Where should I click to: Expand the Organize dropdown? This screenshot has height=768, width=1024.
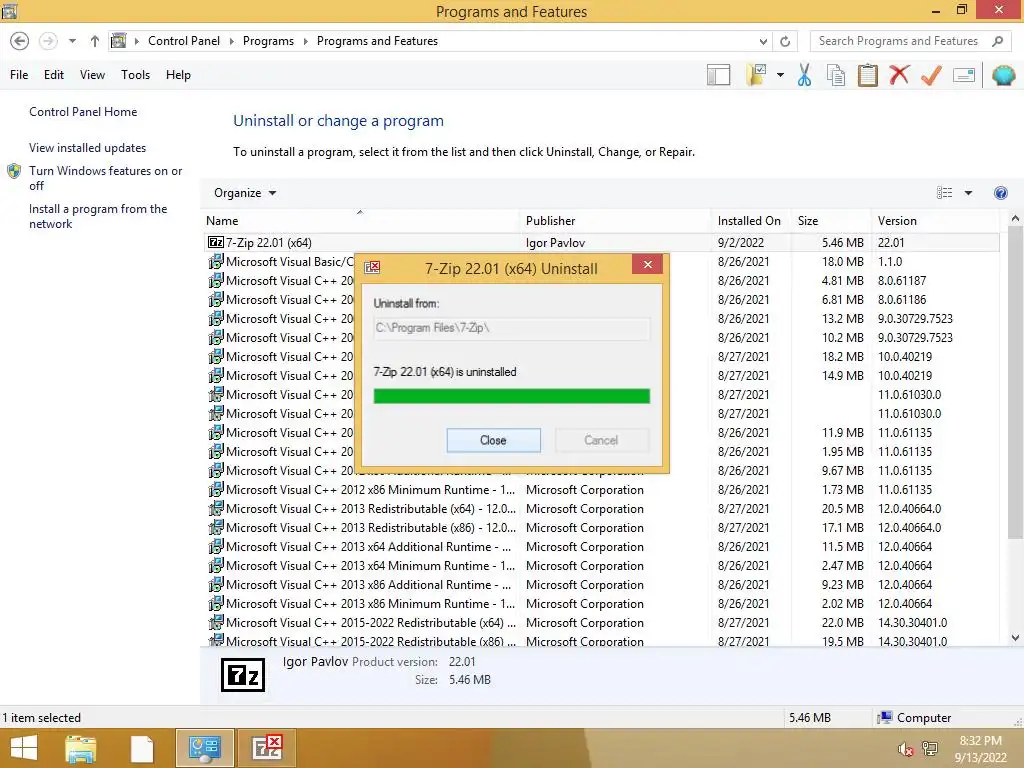[x=245, y=193]
